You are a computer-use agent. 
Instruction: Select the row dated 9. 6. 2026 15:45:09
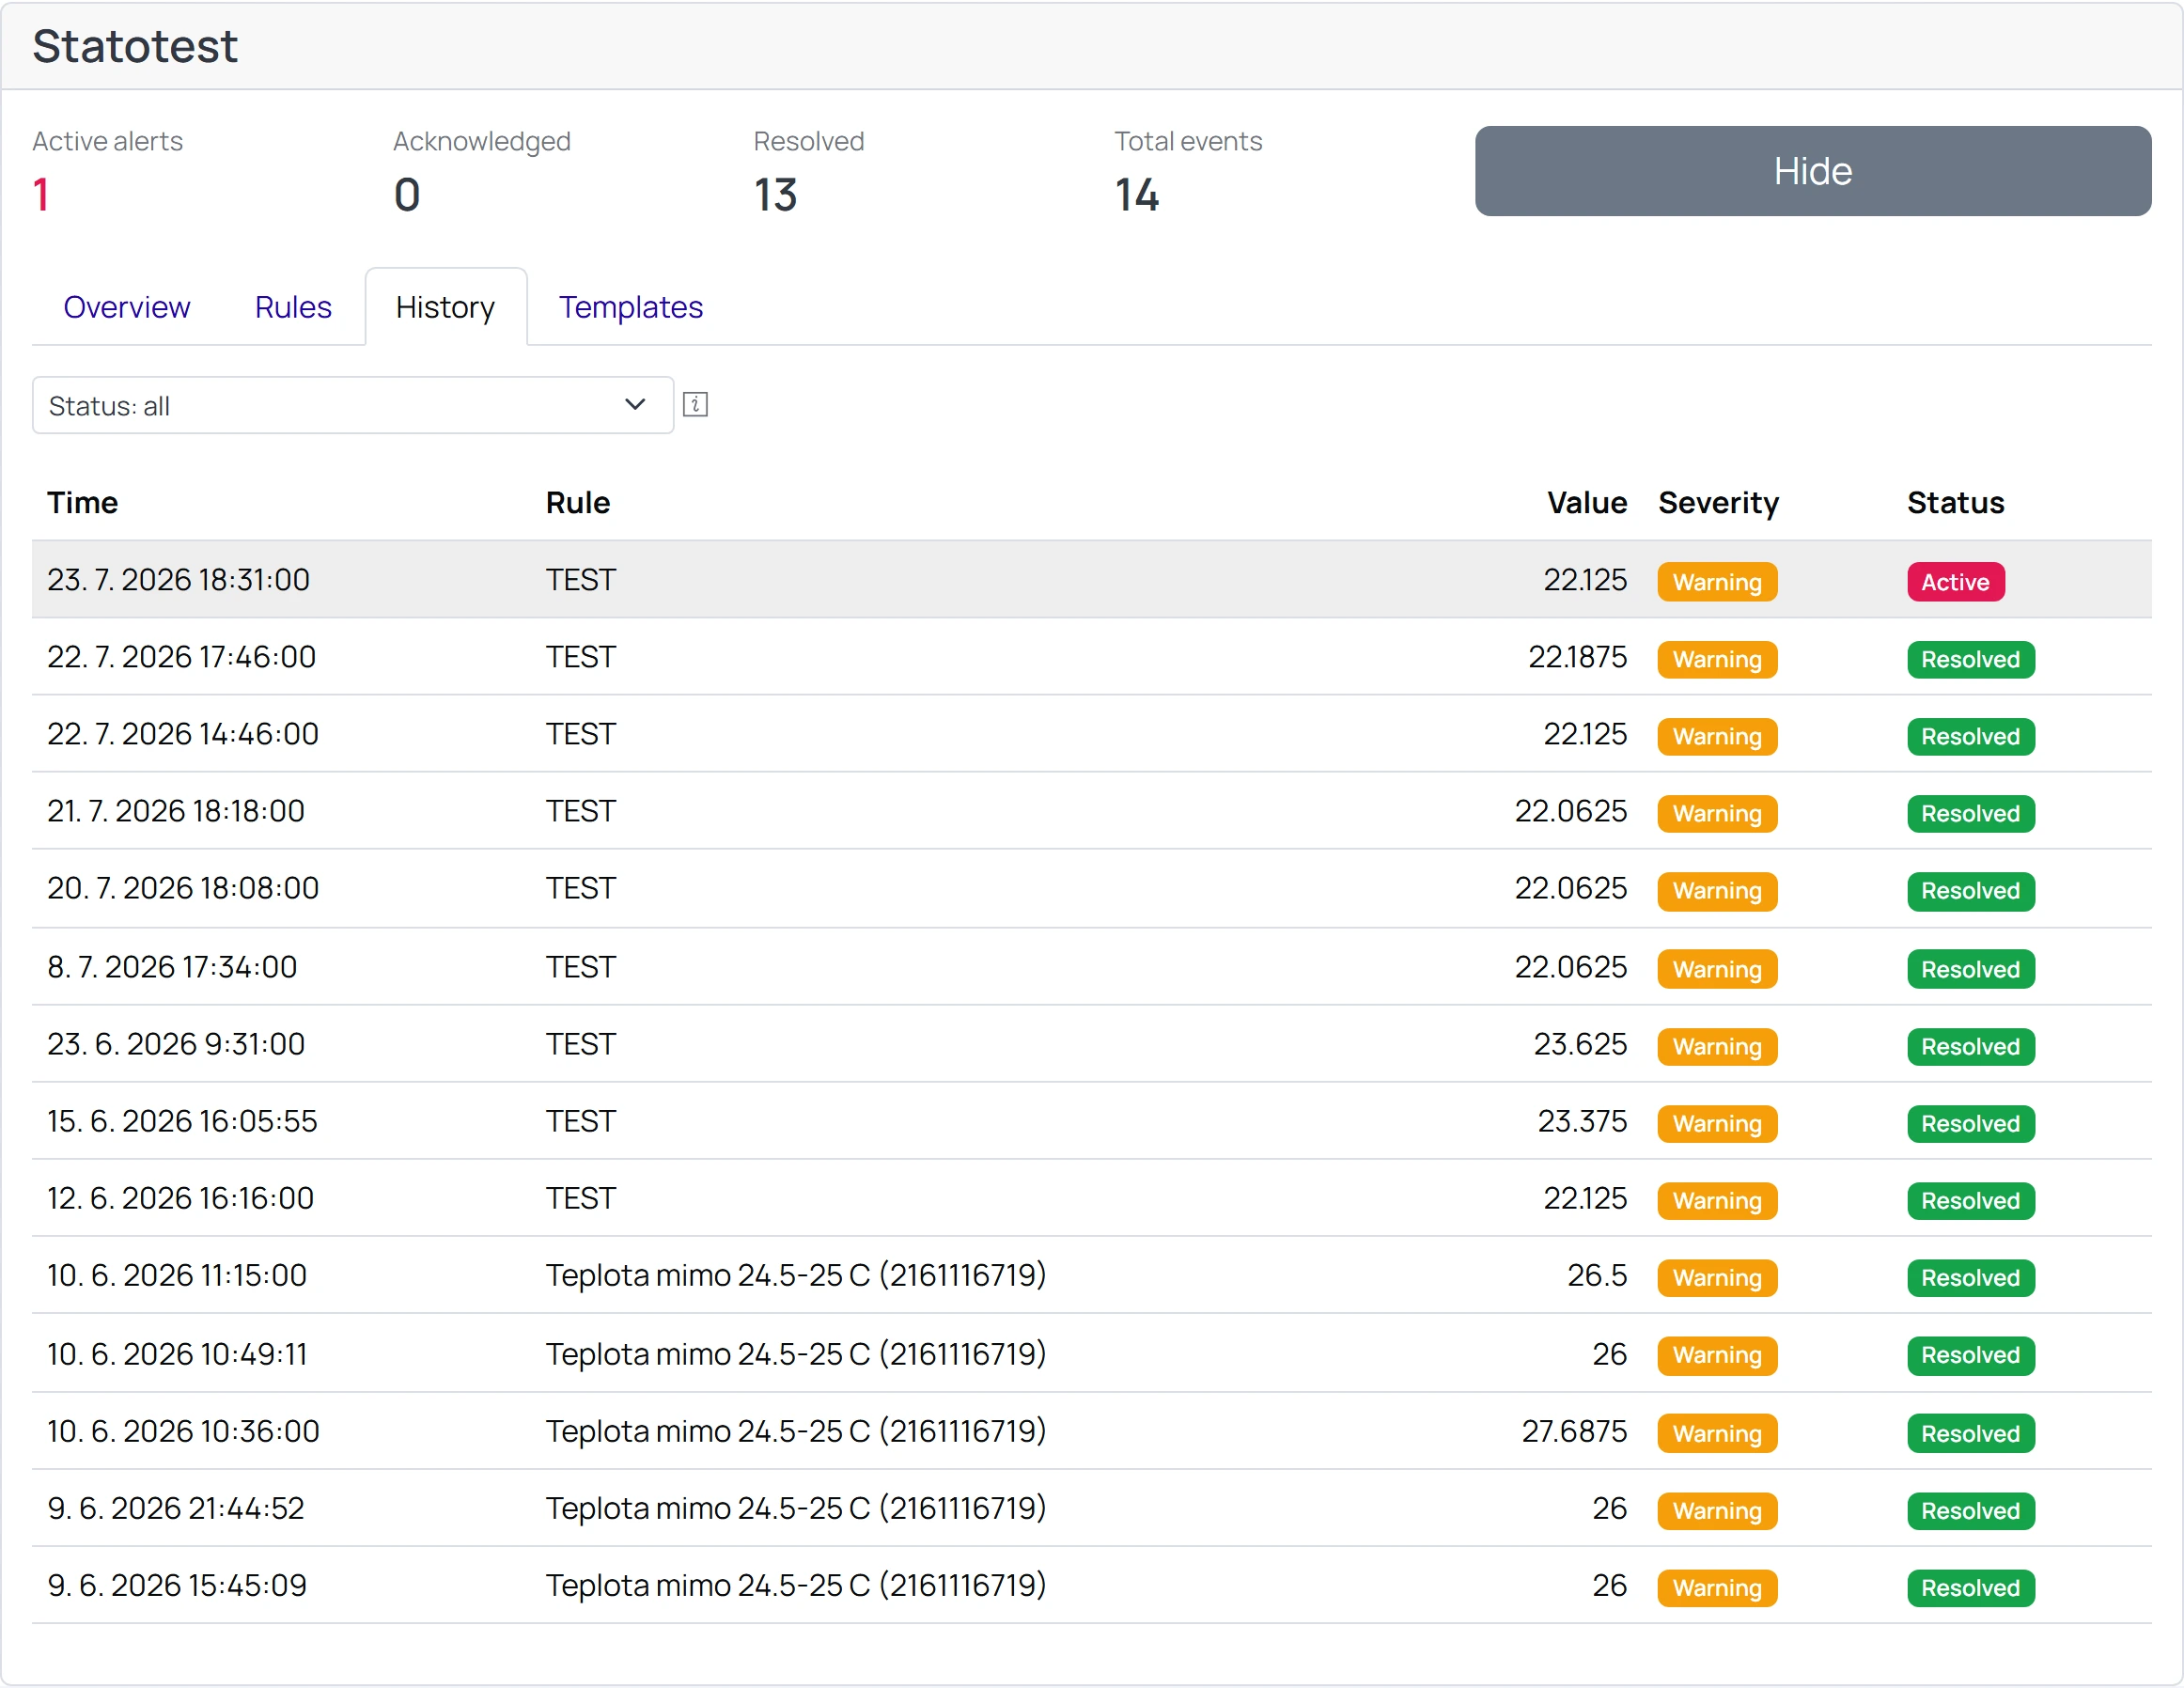(1092, 1585)
